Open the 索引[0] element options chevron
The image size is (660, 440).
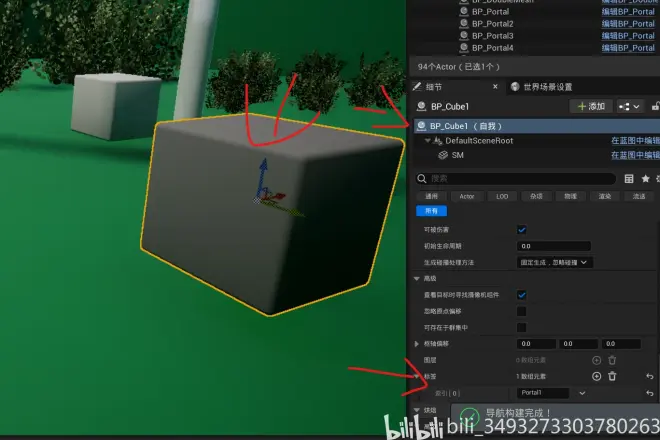582,393
